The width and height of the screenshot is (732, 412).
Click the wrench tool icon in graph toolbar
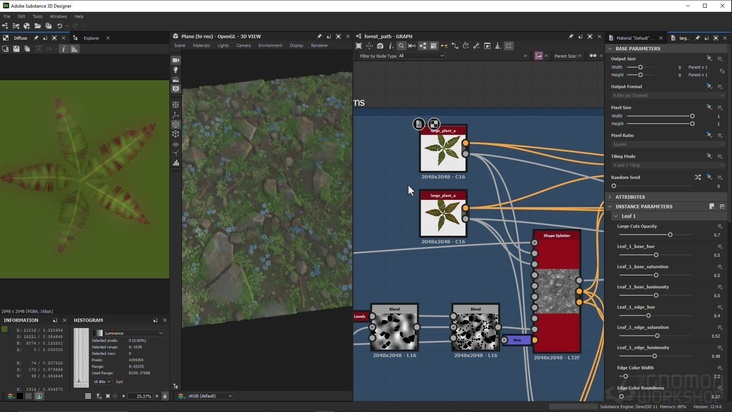click(476, 46)
